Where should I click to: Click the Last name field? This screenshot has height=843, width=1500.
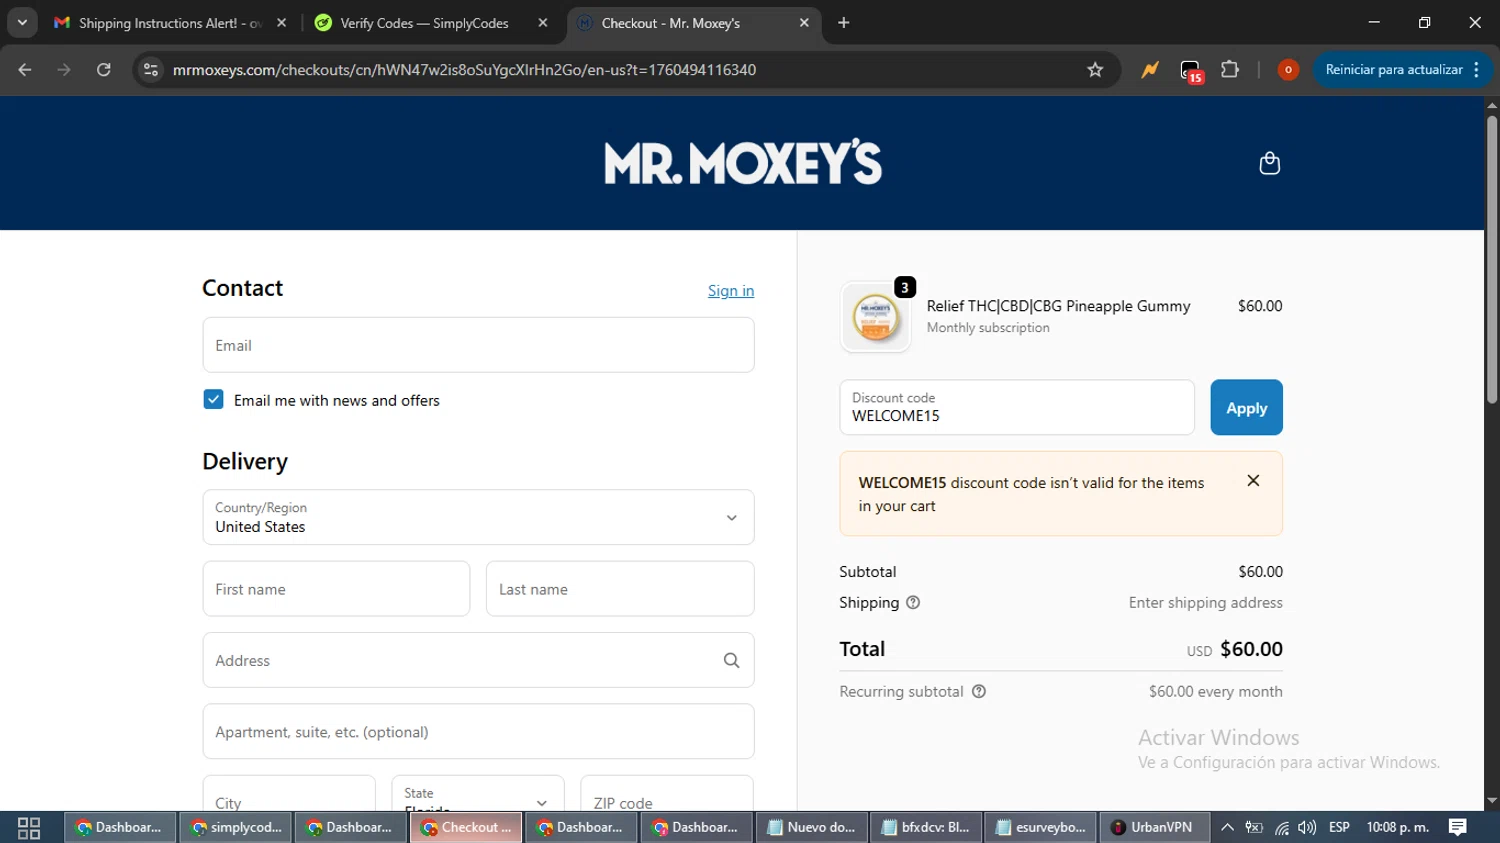pos(620,589)
